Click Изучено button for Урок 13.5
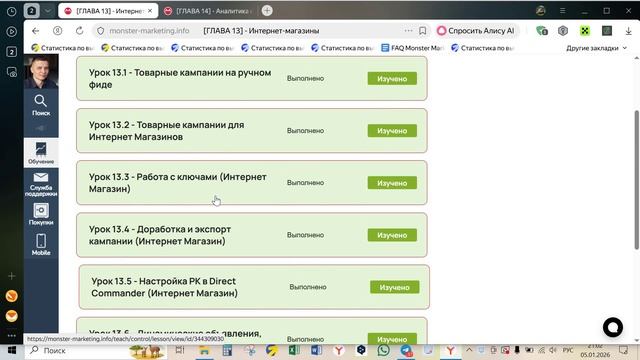 tap(394, 287)
